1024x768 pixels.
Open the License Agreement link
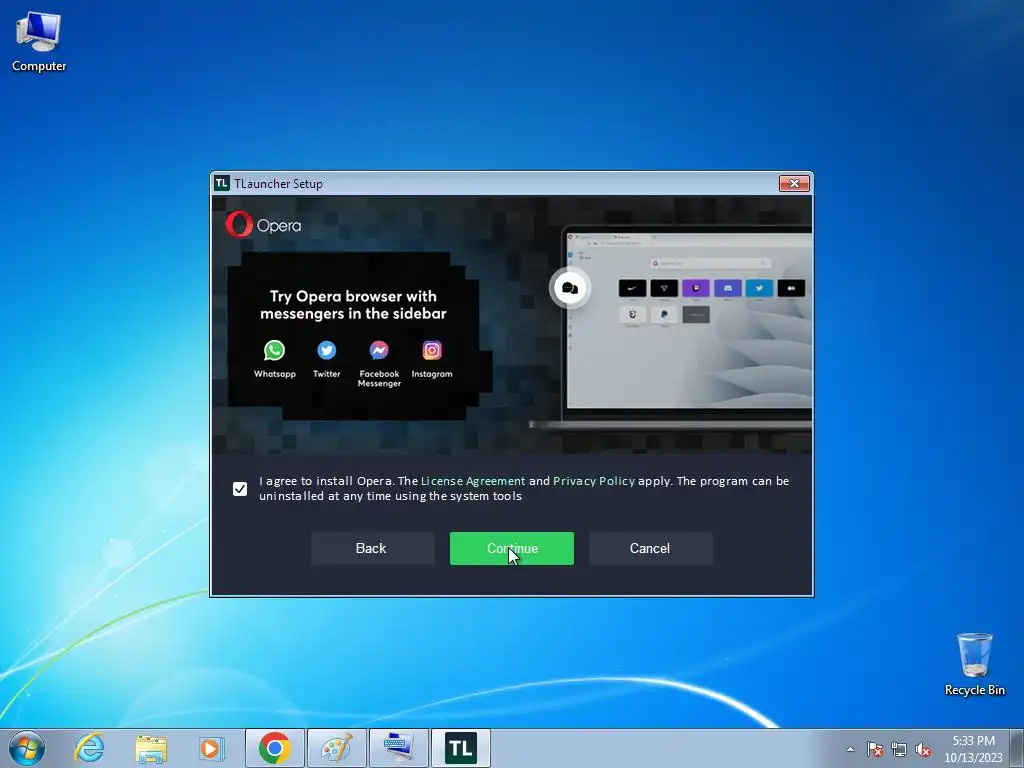(473, 481)
